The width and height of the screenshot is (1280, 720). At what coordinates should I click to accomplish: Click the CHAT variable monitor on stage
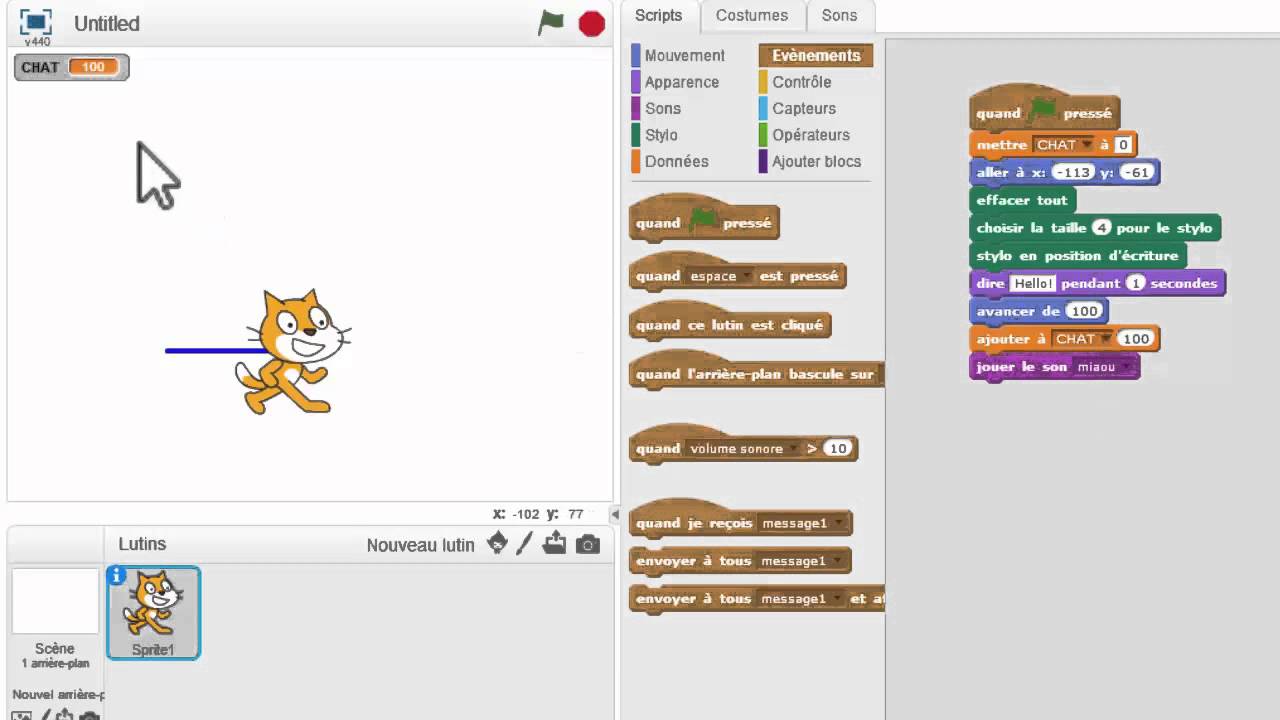tap(71, 67)
